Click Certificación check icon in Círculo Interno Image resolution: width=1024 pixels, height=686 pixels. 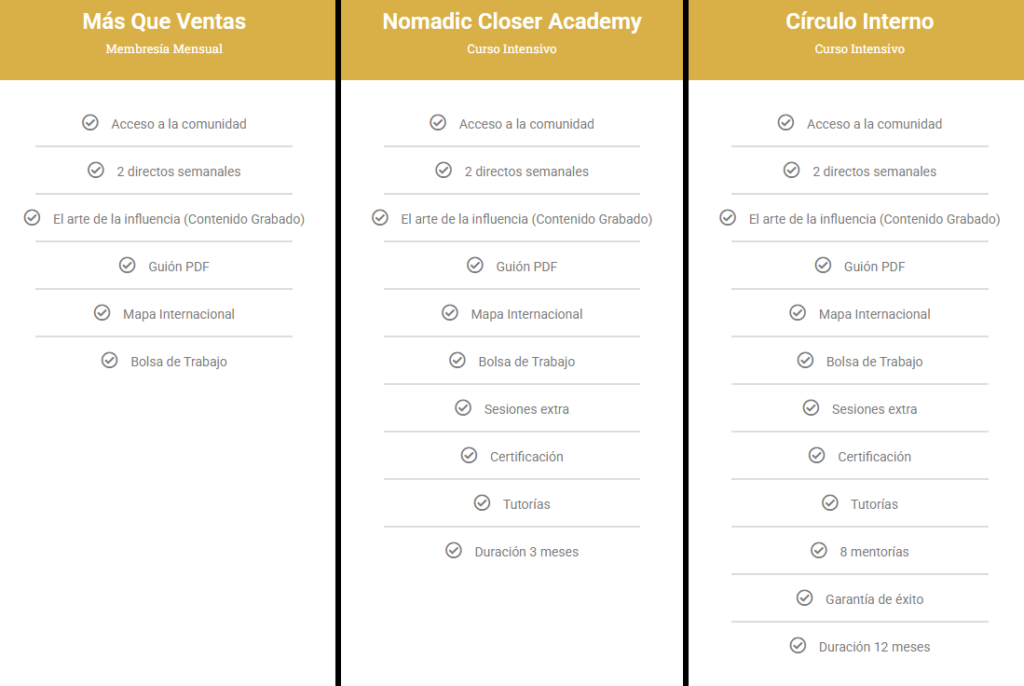[816, 455]
